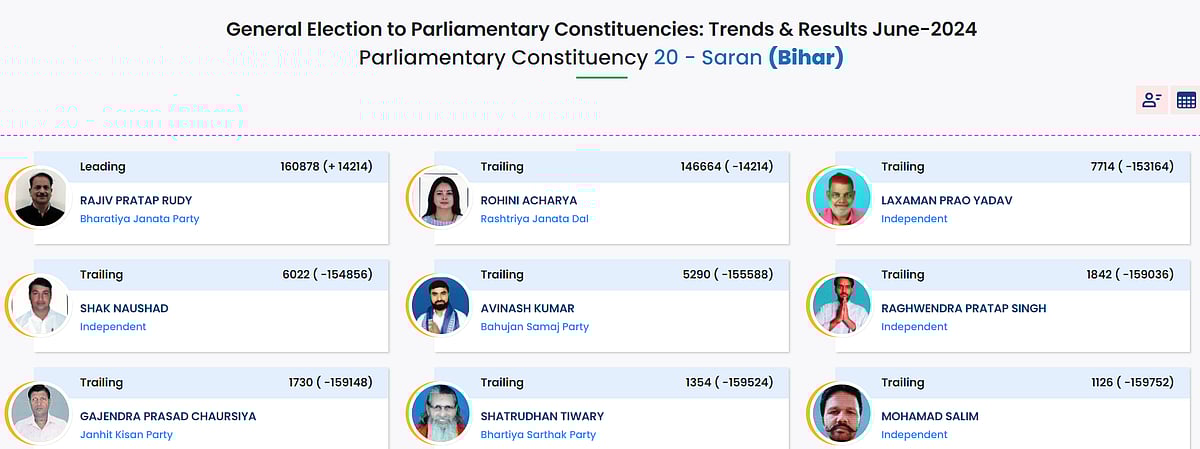Image resolution: width=1200 pixels, height=449 pixels.
Task: Click Shatrudhan Tiwary's photo
Action: [441, 413]
